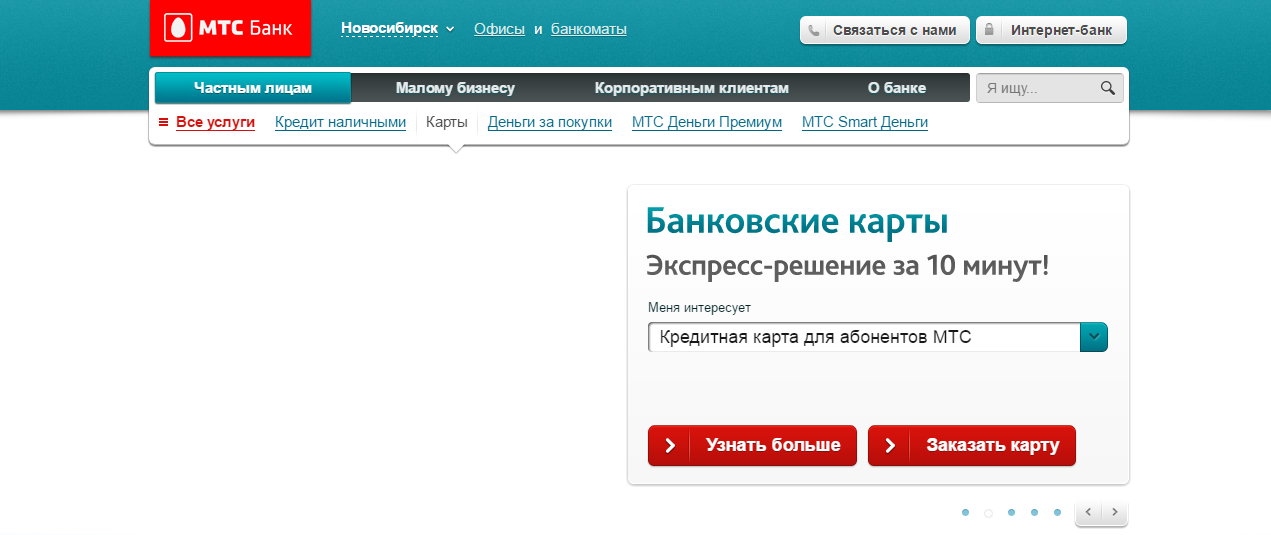Click the Банковские карты heading
Viewport: 1271px width, 535px height.
coord(797,220)
